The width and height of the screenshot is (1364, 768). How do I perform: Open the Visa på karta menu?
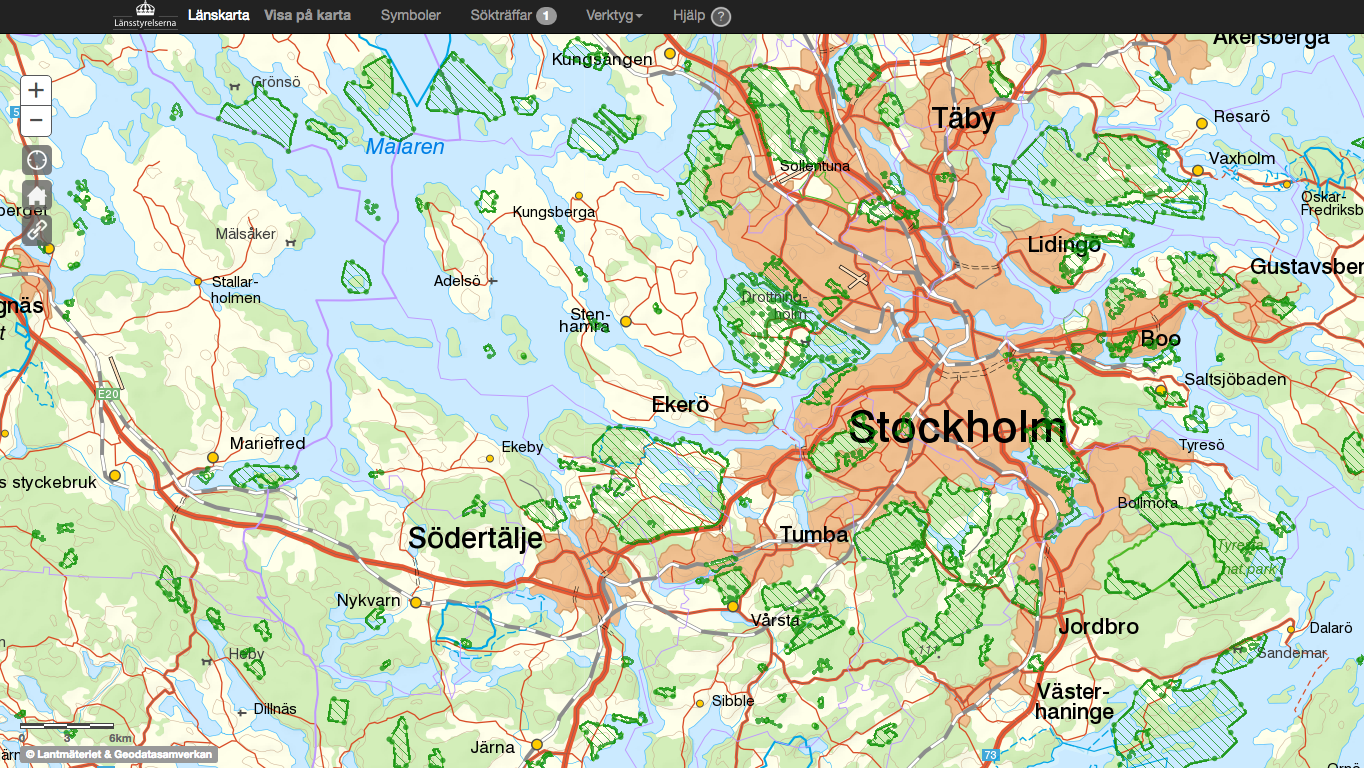click(307, 16)
